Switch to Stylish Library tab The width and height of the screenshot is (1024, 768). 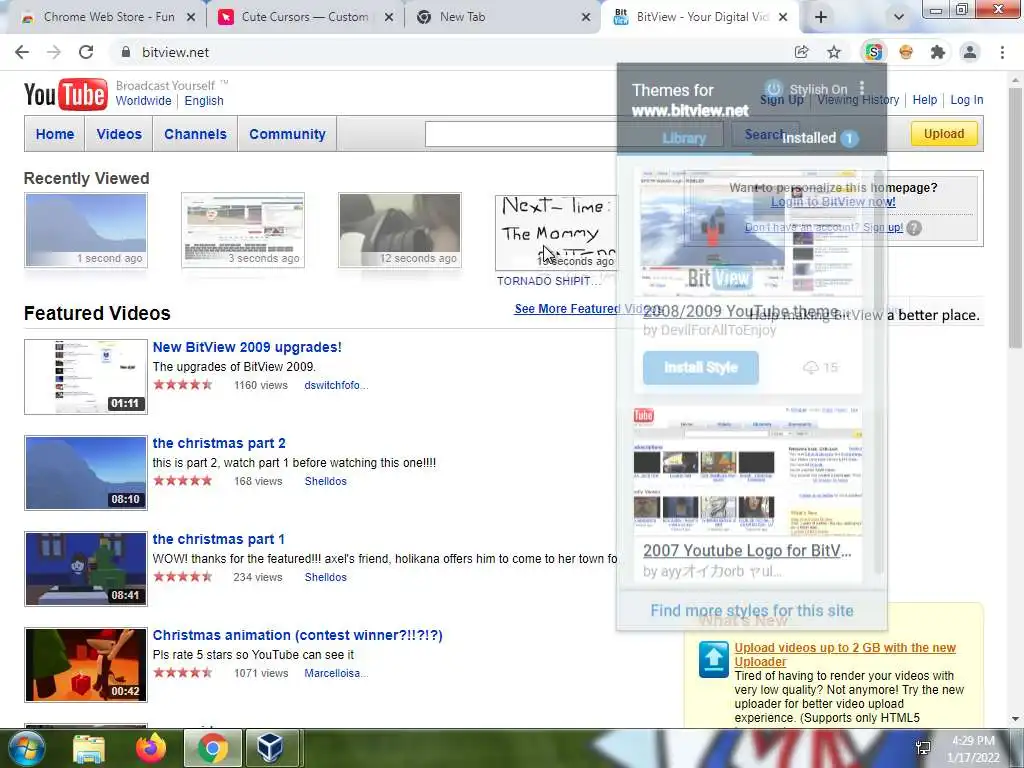click(684, 138)
